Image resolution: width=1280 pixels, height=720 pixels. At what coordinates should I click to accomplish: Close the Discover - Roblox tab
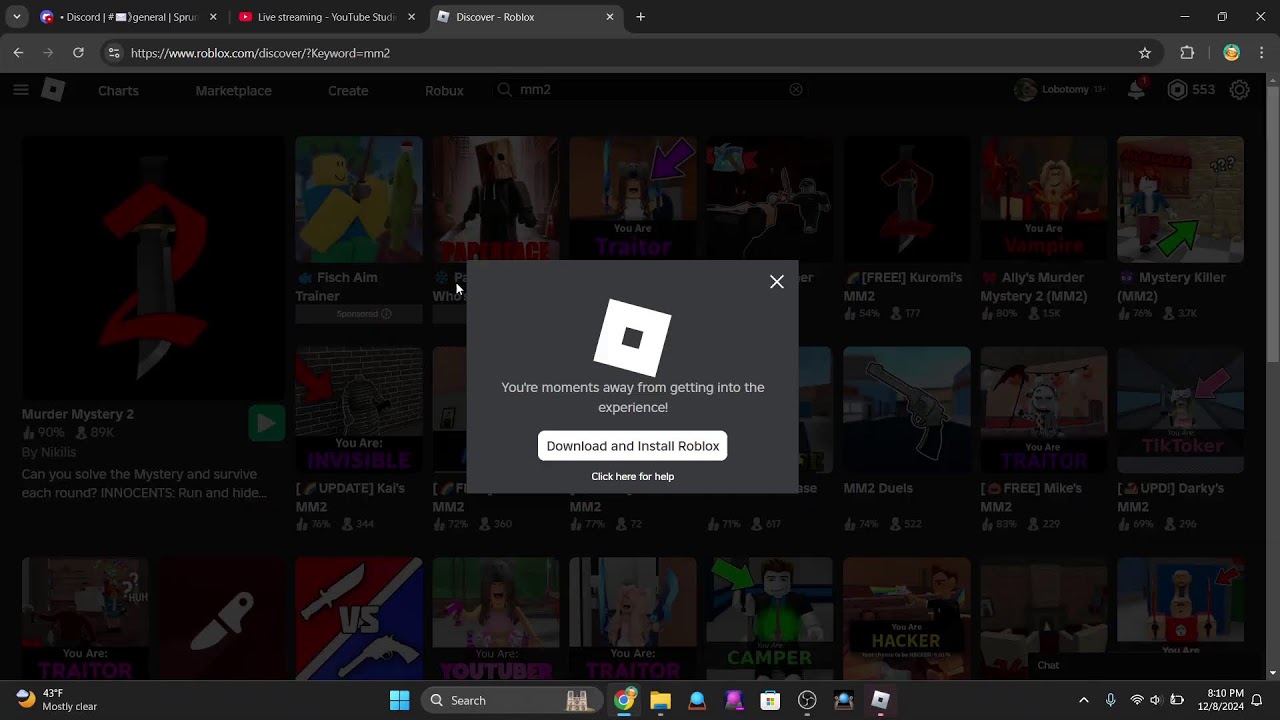click(x=610, y=17)
